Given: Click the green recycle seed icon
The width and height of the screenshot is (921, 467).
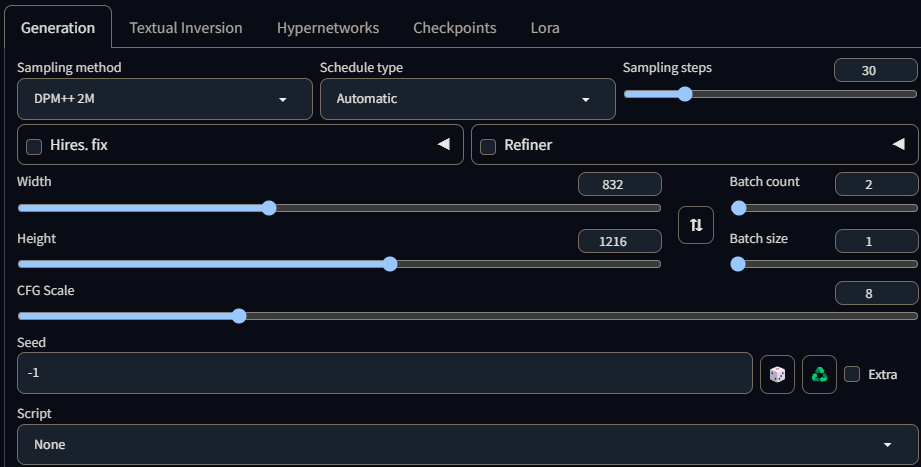Looking at the screenshot, I should point(819,374).
